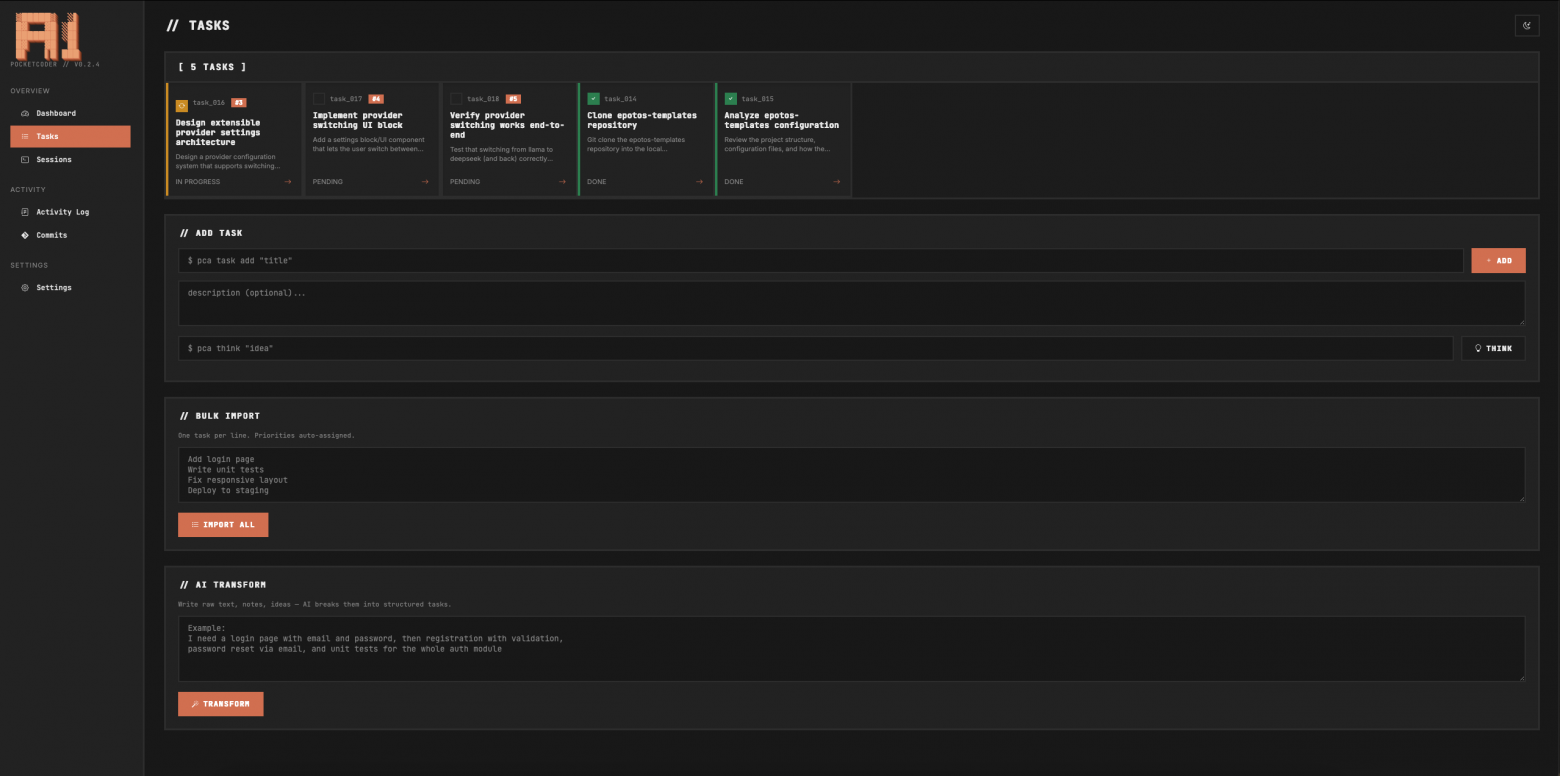Click the task_015 ID label
The height and width of the screenshot is (776, 1560).
point(757,99)
